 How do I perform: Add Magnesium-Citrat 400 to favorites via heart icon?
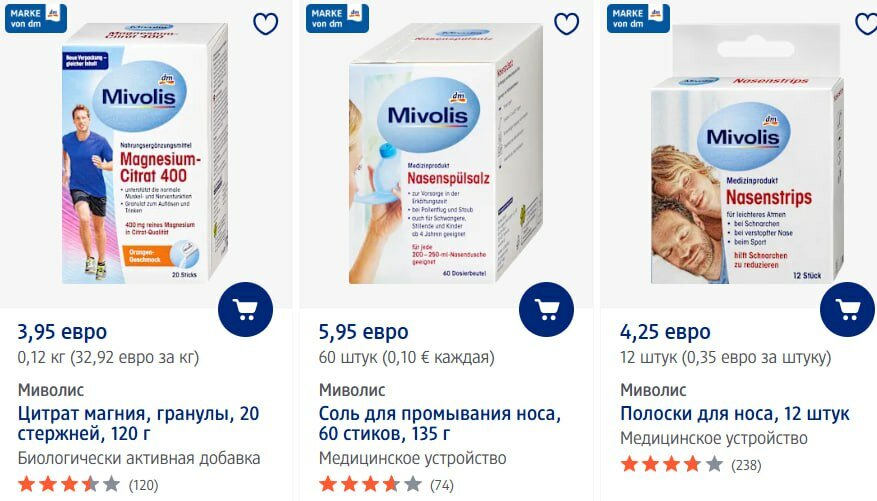tap(265, 23)
